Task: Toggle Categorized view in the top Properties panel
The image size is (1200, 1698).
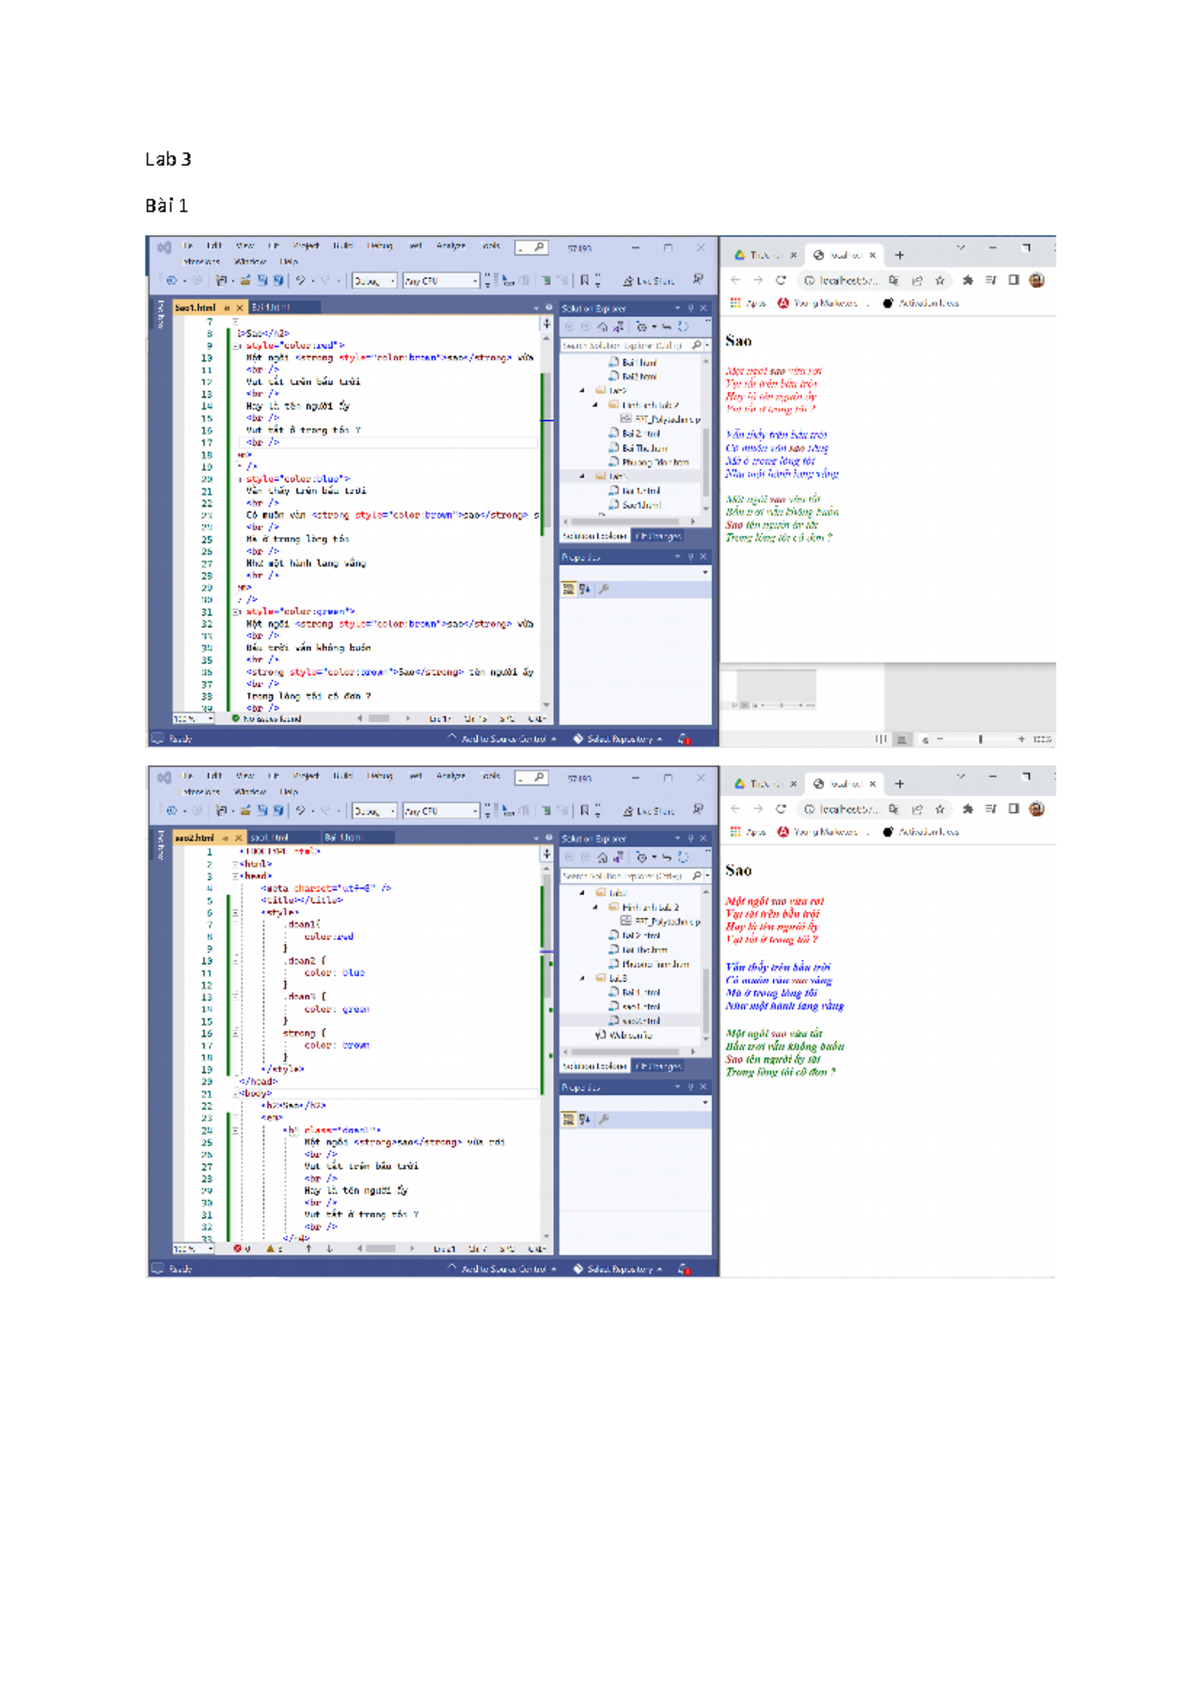Action: (569, 589)
